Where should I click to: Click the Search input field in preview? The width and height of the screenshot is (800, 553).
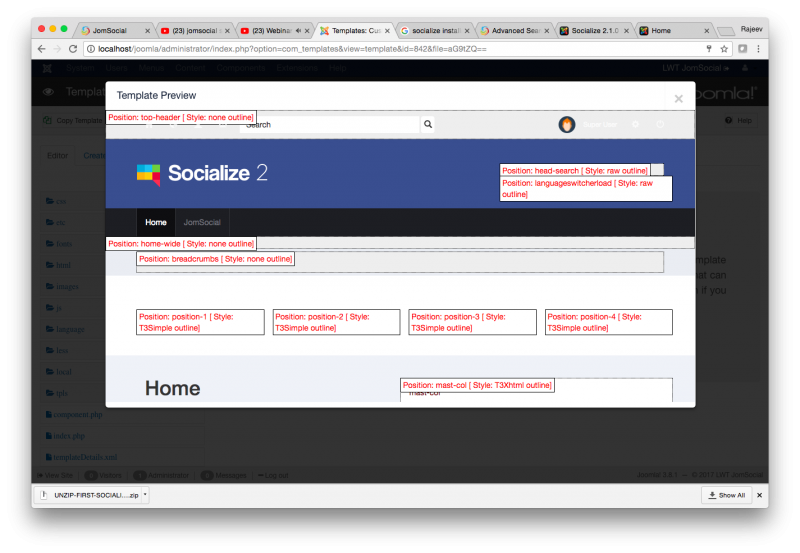[330, 124]
